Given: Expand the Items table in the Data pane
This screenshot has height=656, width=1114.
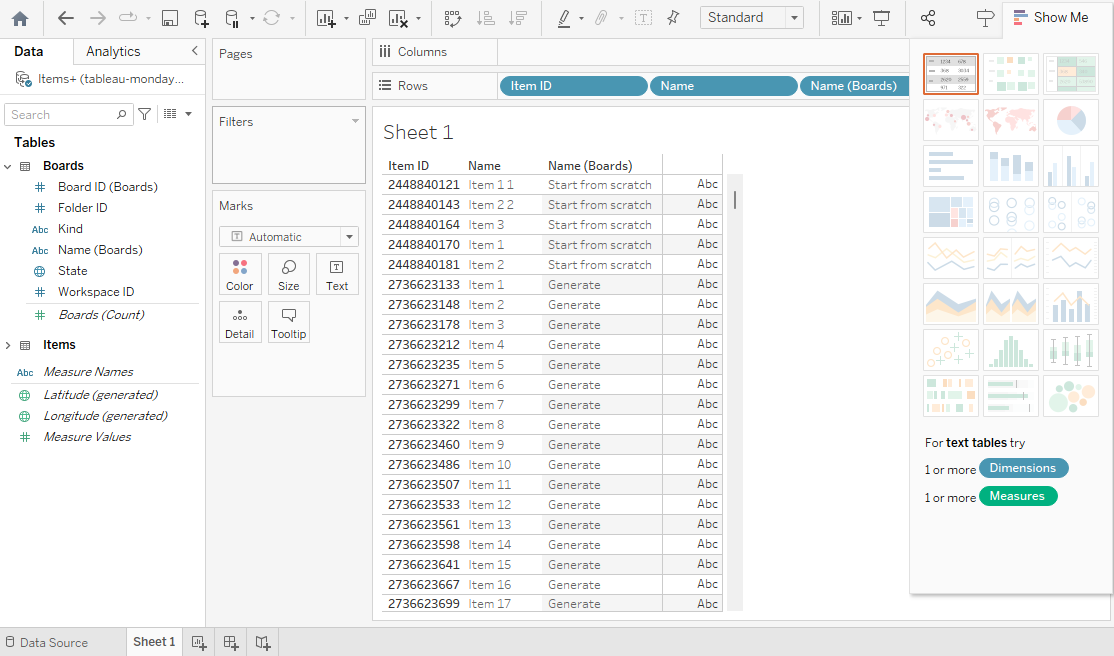Looking at the screenshot, I should [x=9, y=345].
